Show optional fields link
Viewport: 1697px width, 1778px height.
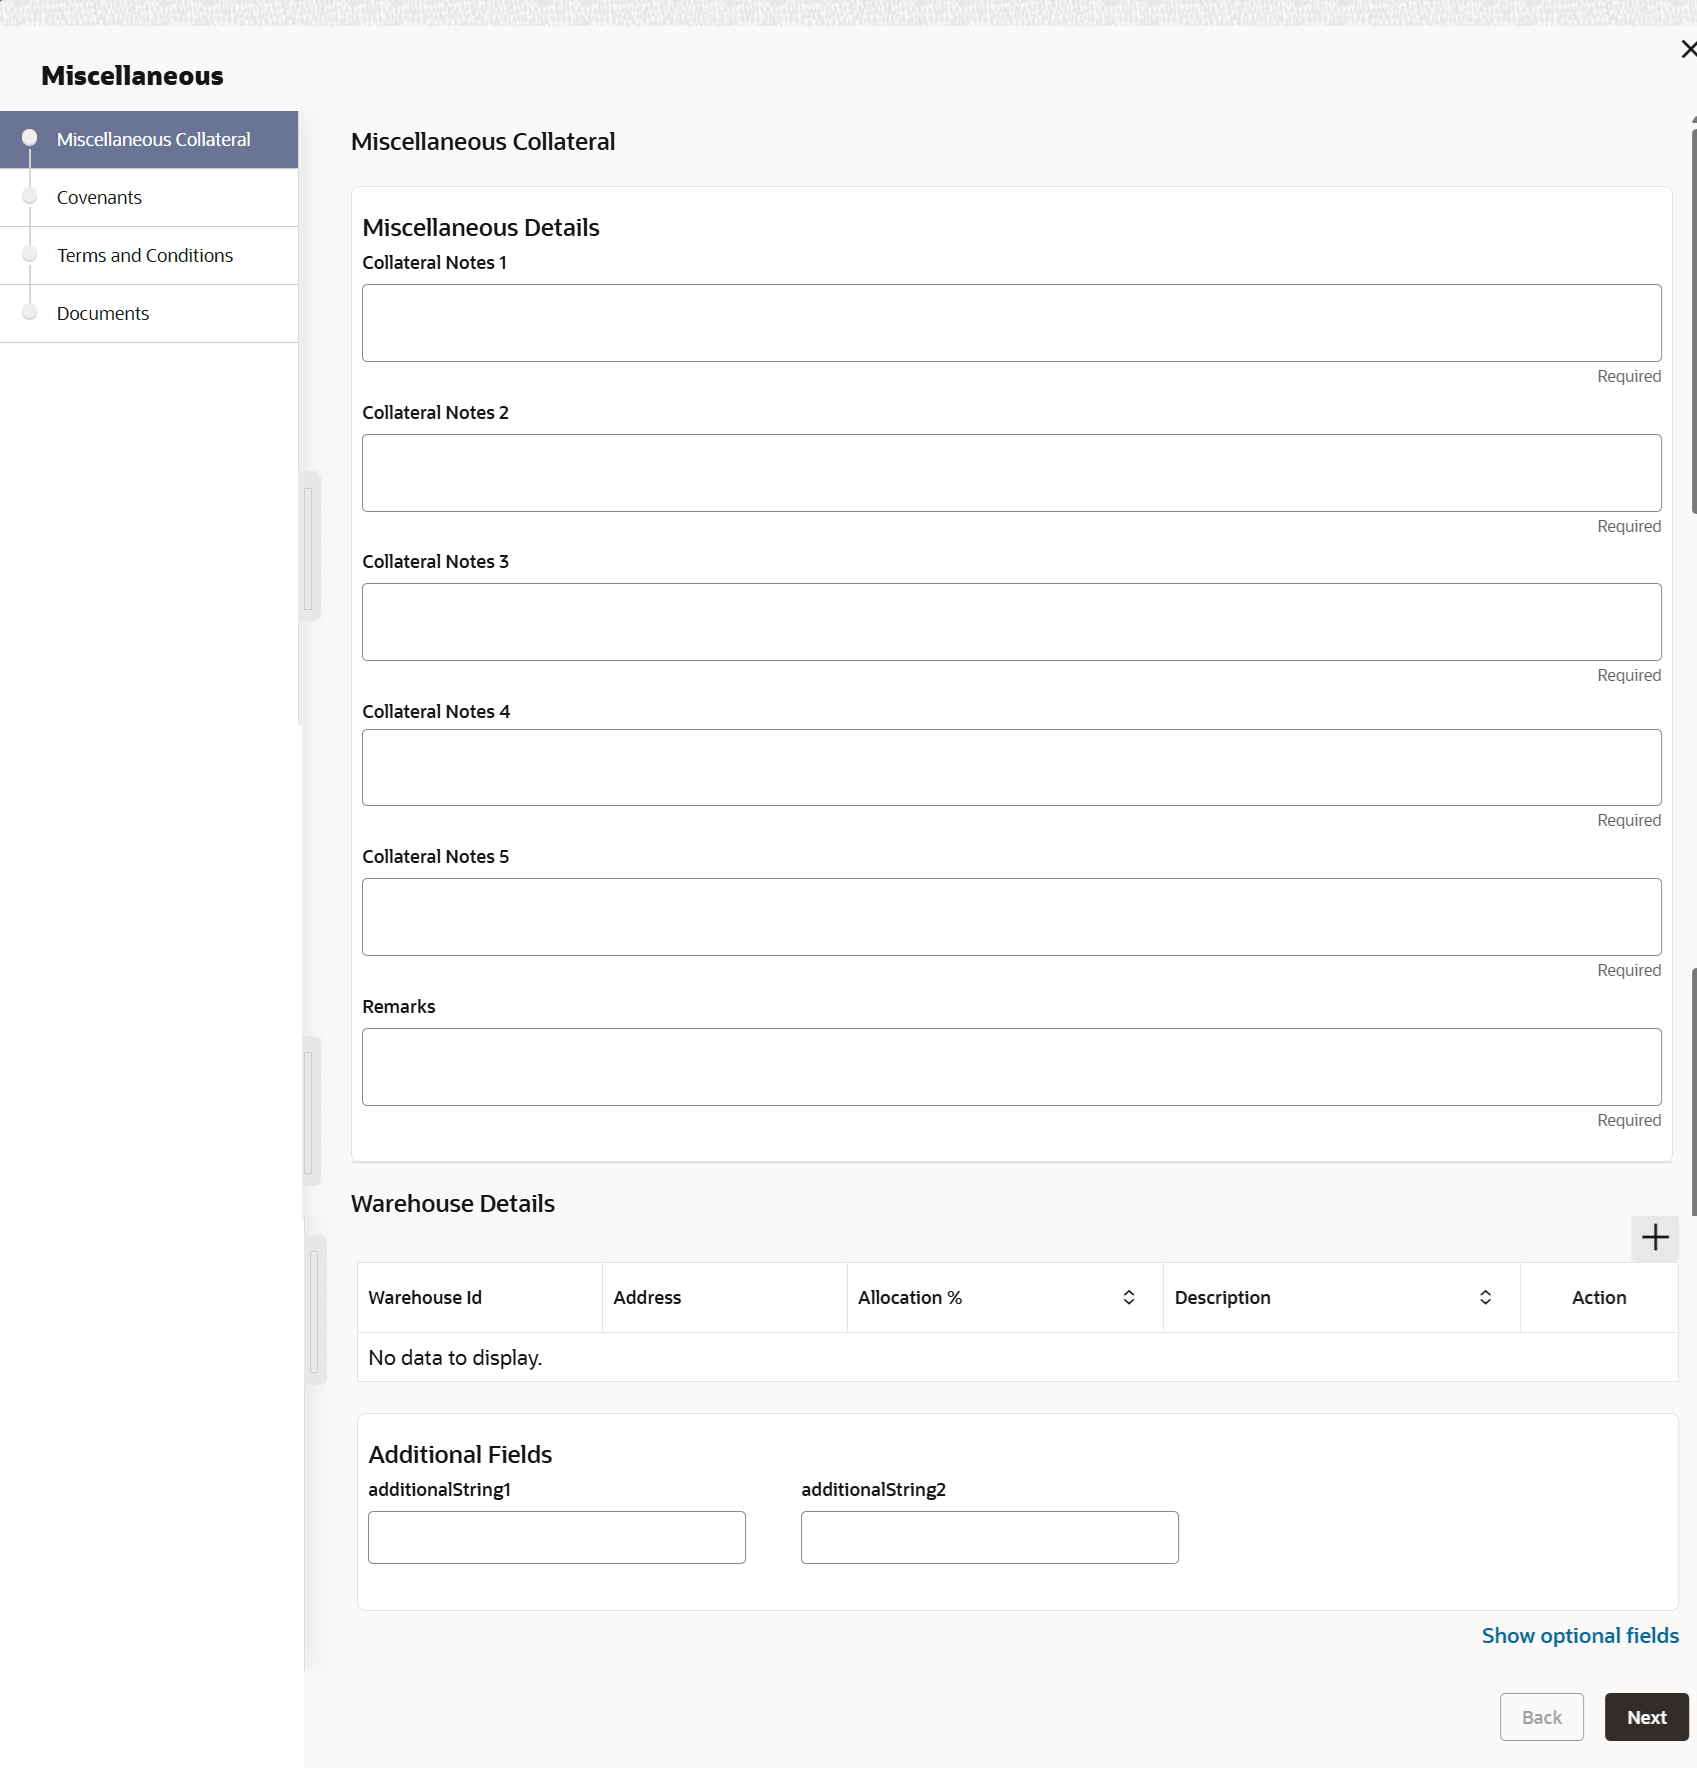1580,1636
